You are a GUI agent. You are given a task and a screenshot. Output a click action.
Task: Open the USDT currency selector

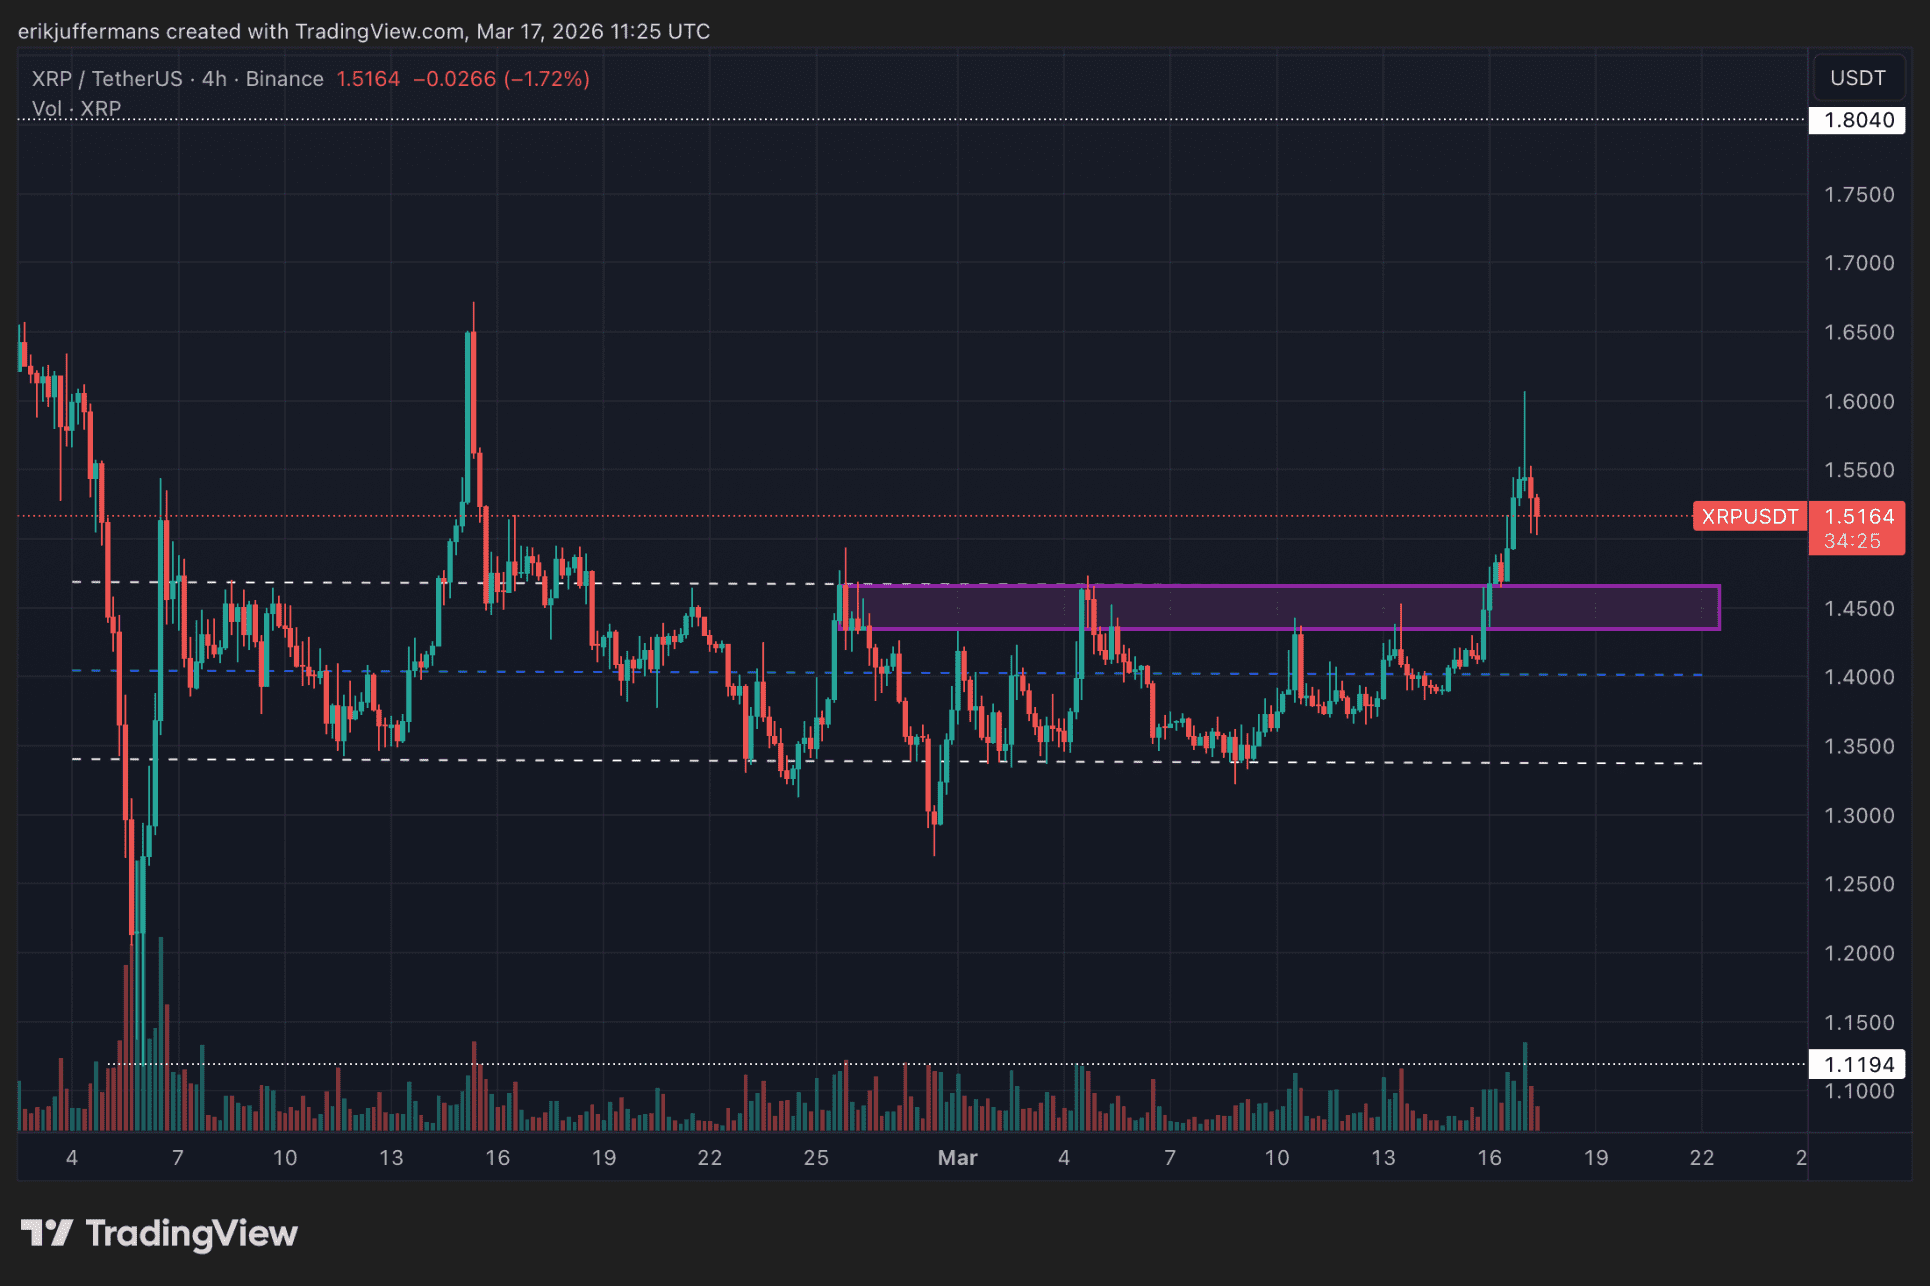click(x=1857, y=78)
